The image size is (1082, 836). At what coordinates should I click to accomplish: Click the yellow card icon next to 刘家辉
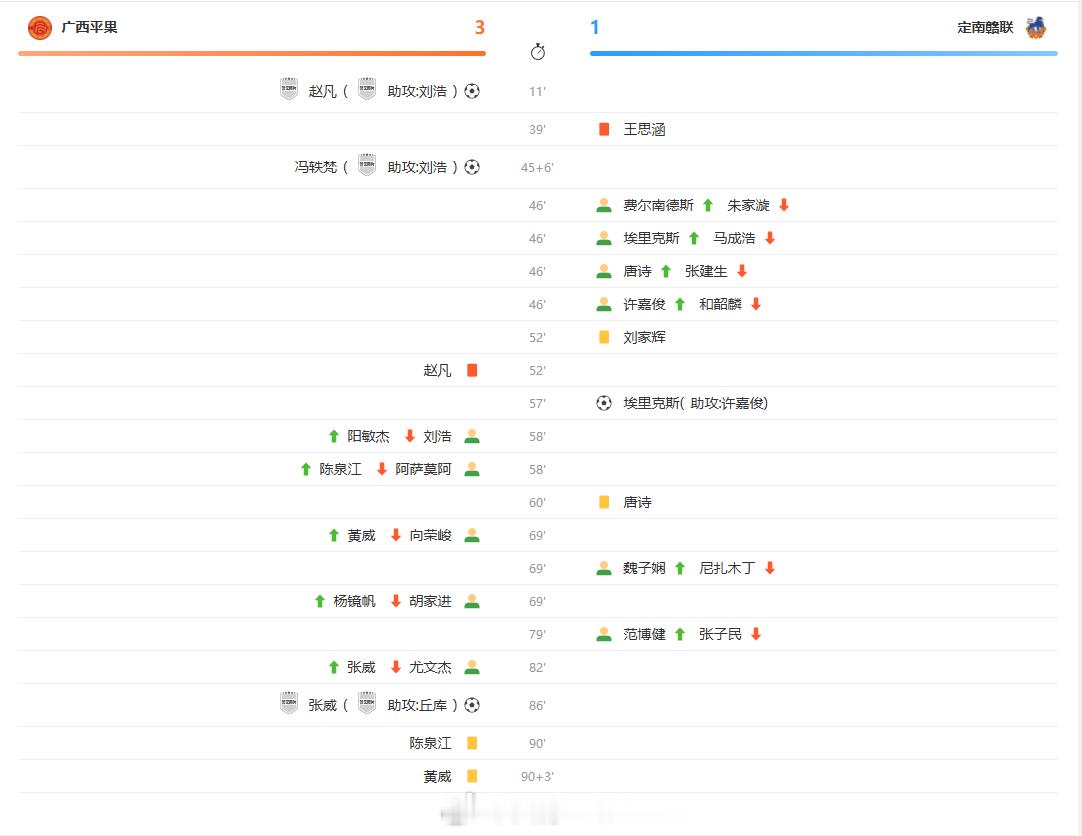click(603, 337)
